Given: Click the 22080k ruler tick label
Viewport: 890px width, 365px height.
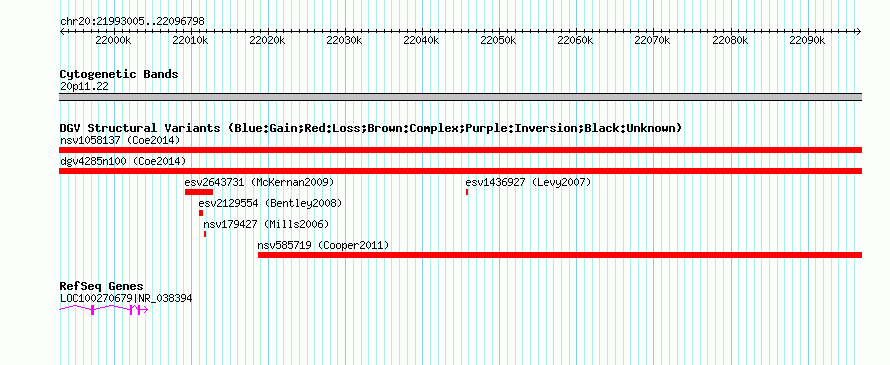Looking at the screenshot, I should pos(731,41).
